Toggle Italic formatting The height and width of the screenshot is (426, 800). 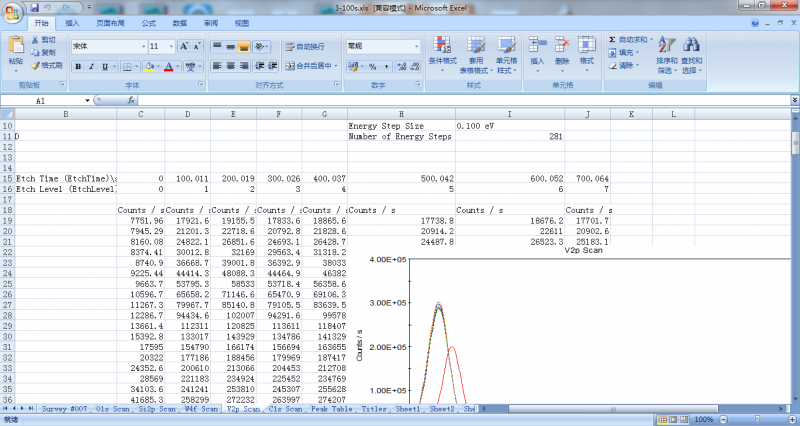point(91,67)
